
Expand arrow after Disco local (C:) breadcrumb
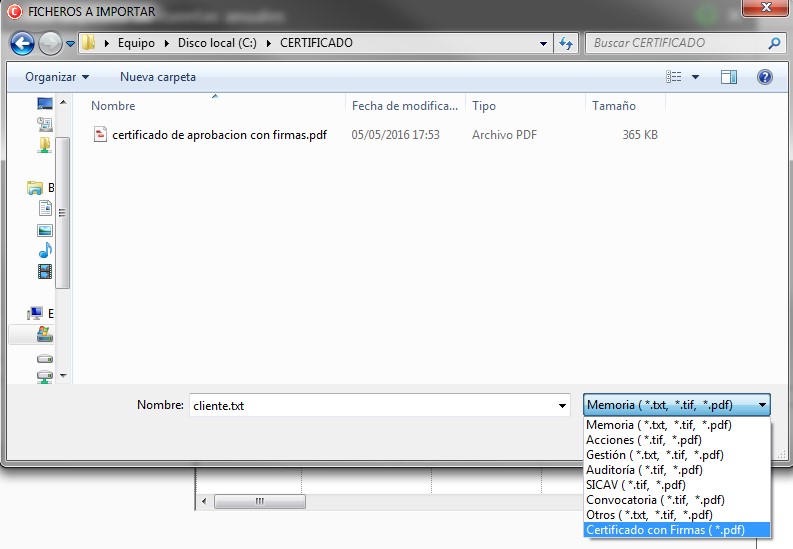[269, 43]
